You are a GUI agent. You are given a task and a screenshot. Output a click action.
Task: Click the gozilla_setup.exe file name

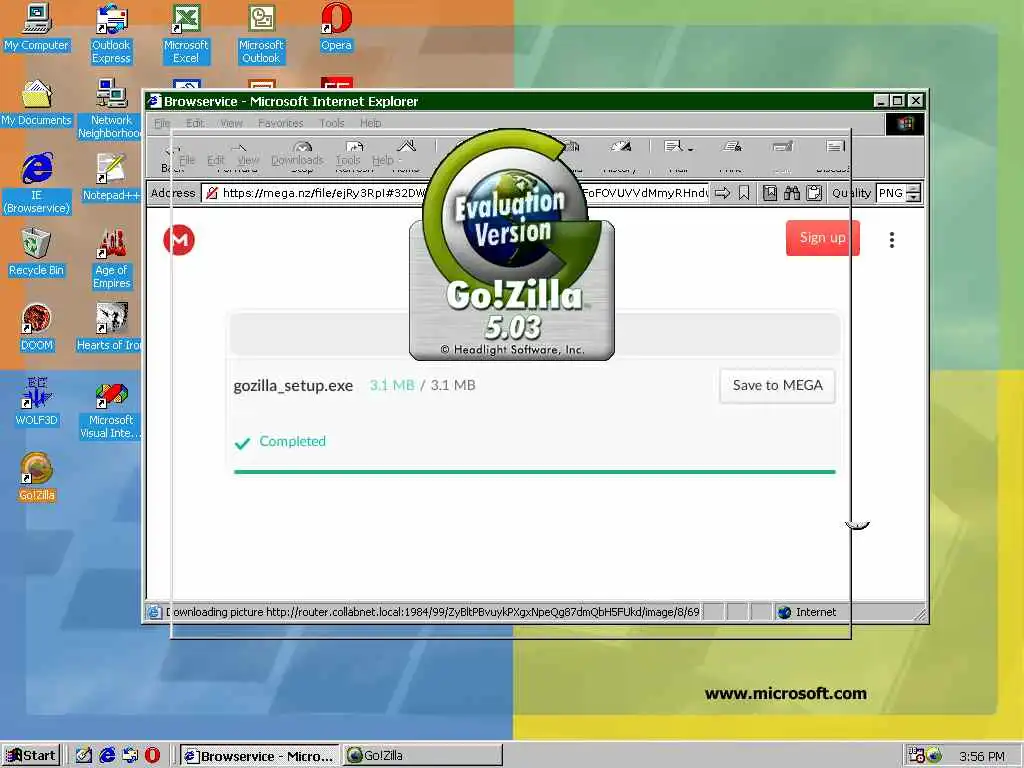(293, 385)
